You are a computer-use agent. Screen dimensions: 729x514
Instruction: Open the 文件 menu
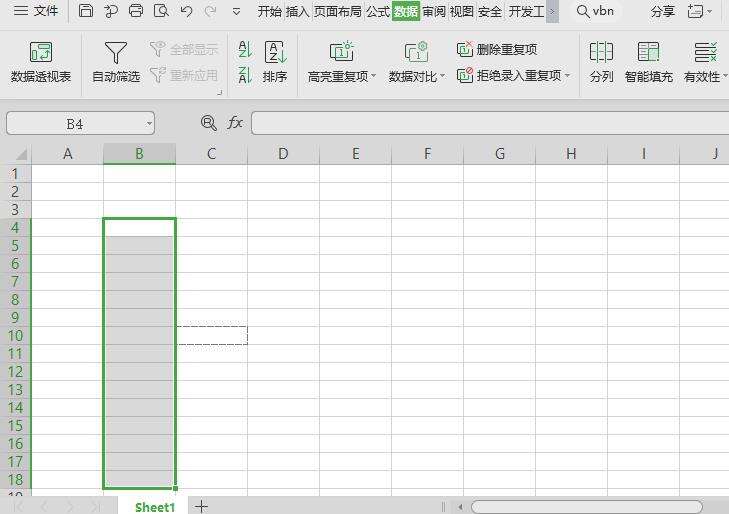point(36,11)
